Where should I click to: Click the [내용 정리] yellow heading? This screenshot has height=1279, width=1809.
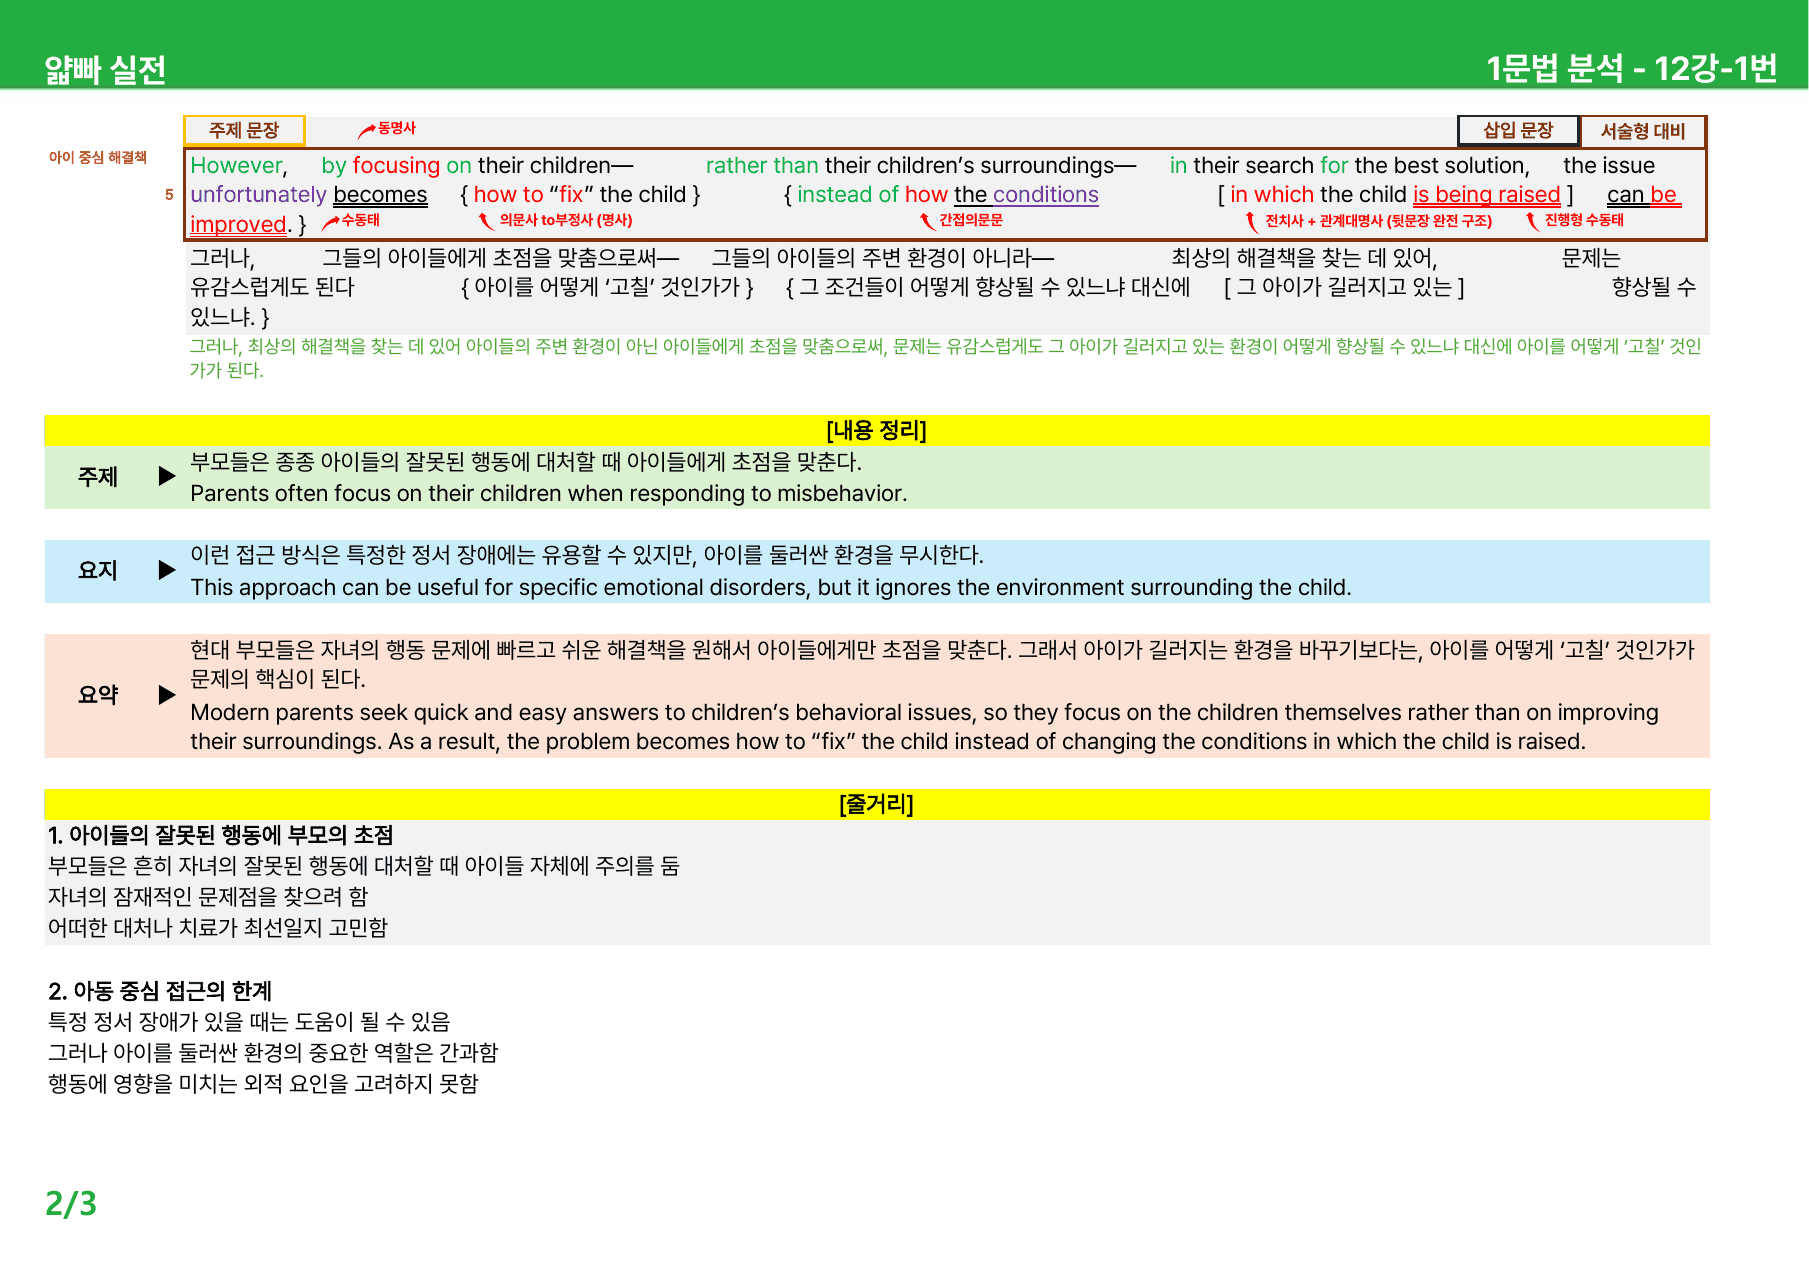[877, 430]
